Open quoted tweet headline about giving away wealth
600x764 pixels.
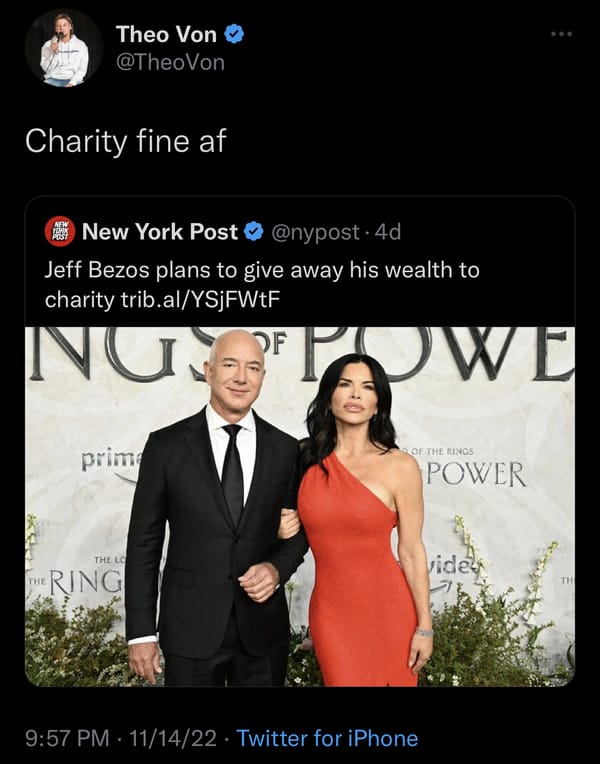pos(262,285)
